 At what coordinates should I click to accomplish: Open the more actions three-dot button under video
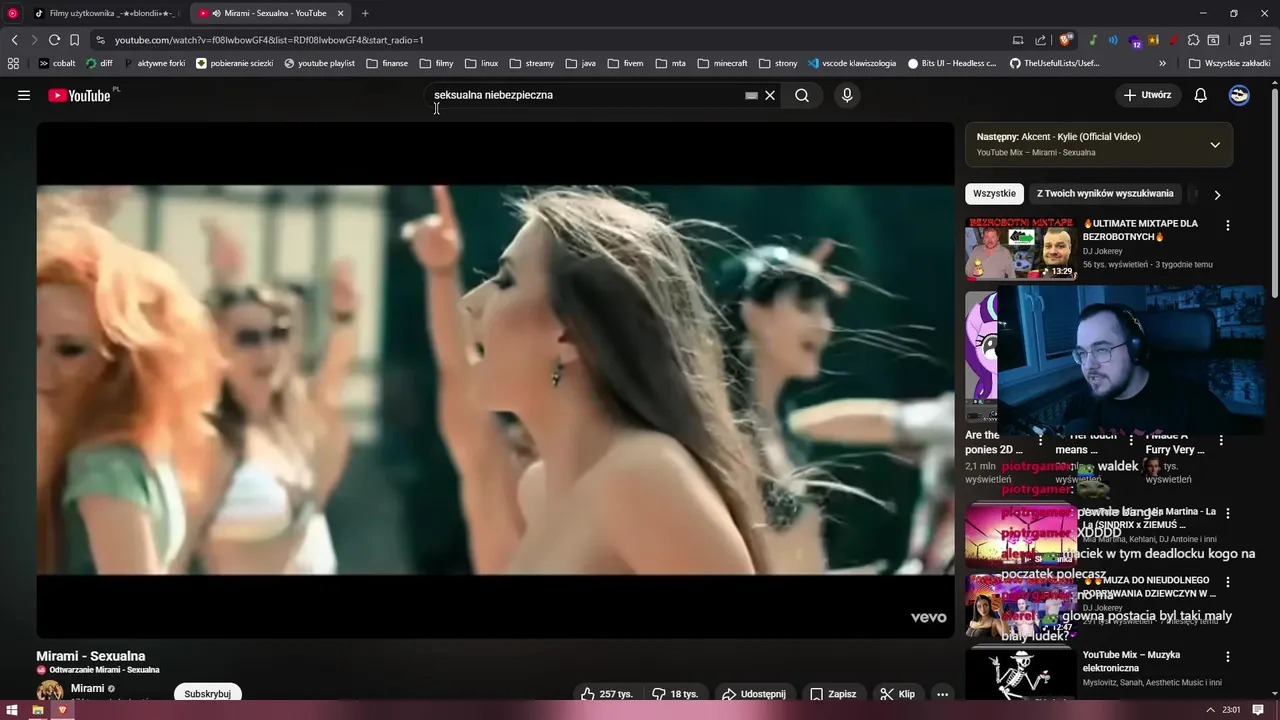(x=942, y=694)
